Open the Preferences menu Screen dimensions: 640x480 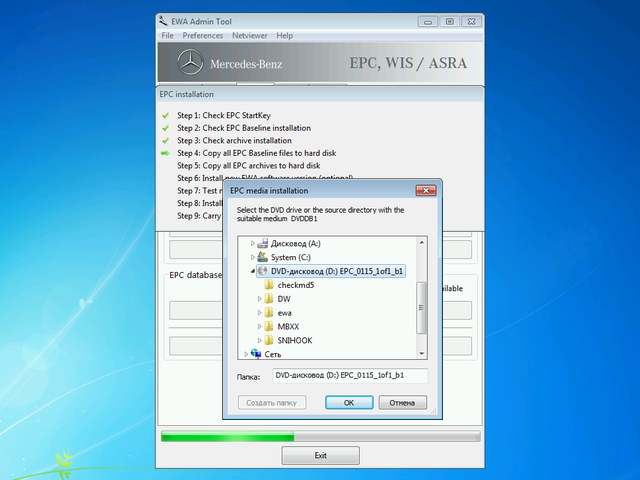[x=202, y=36]
